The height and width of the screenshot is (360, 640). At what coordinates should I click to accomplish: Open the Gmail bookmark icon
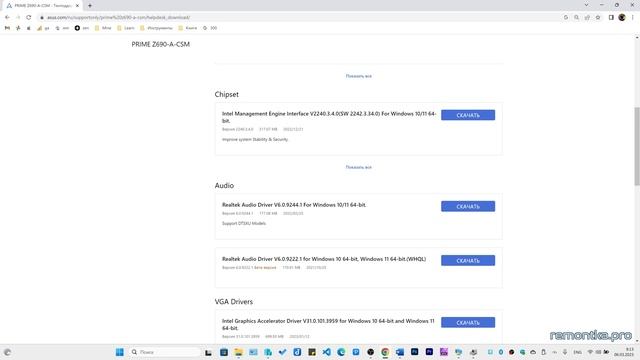7,28
